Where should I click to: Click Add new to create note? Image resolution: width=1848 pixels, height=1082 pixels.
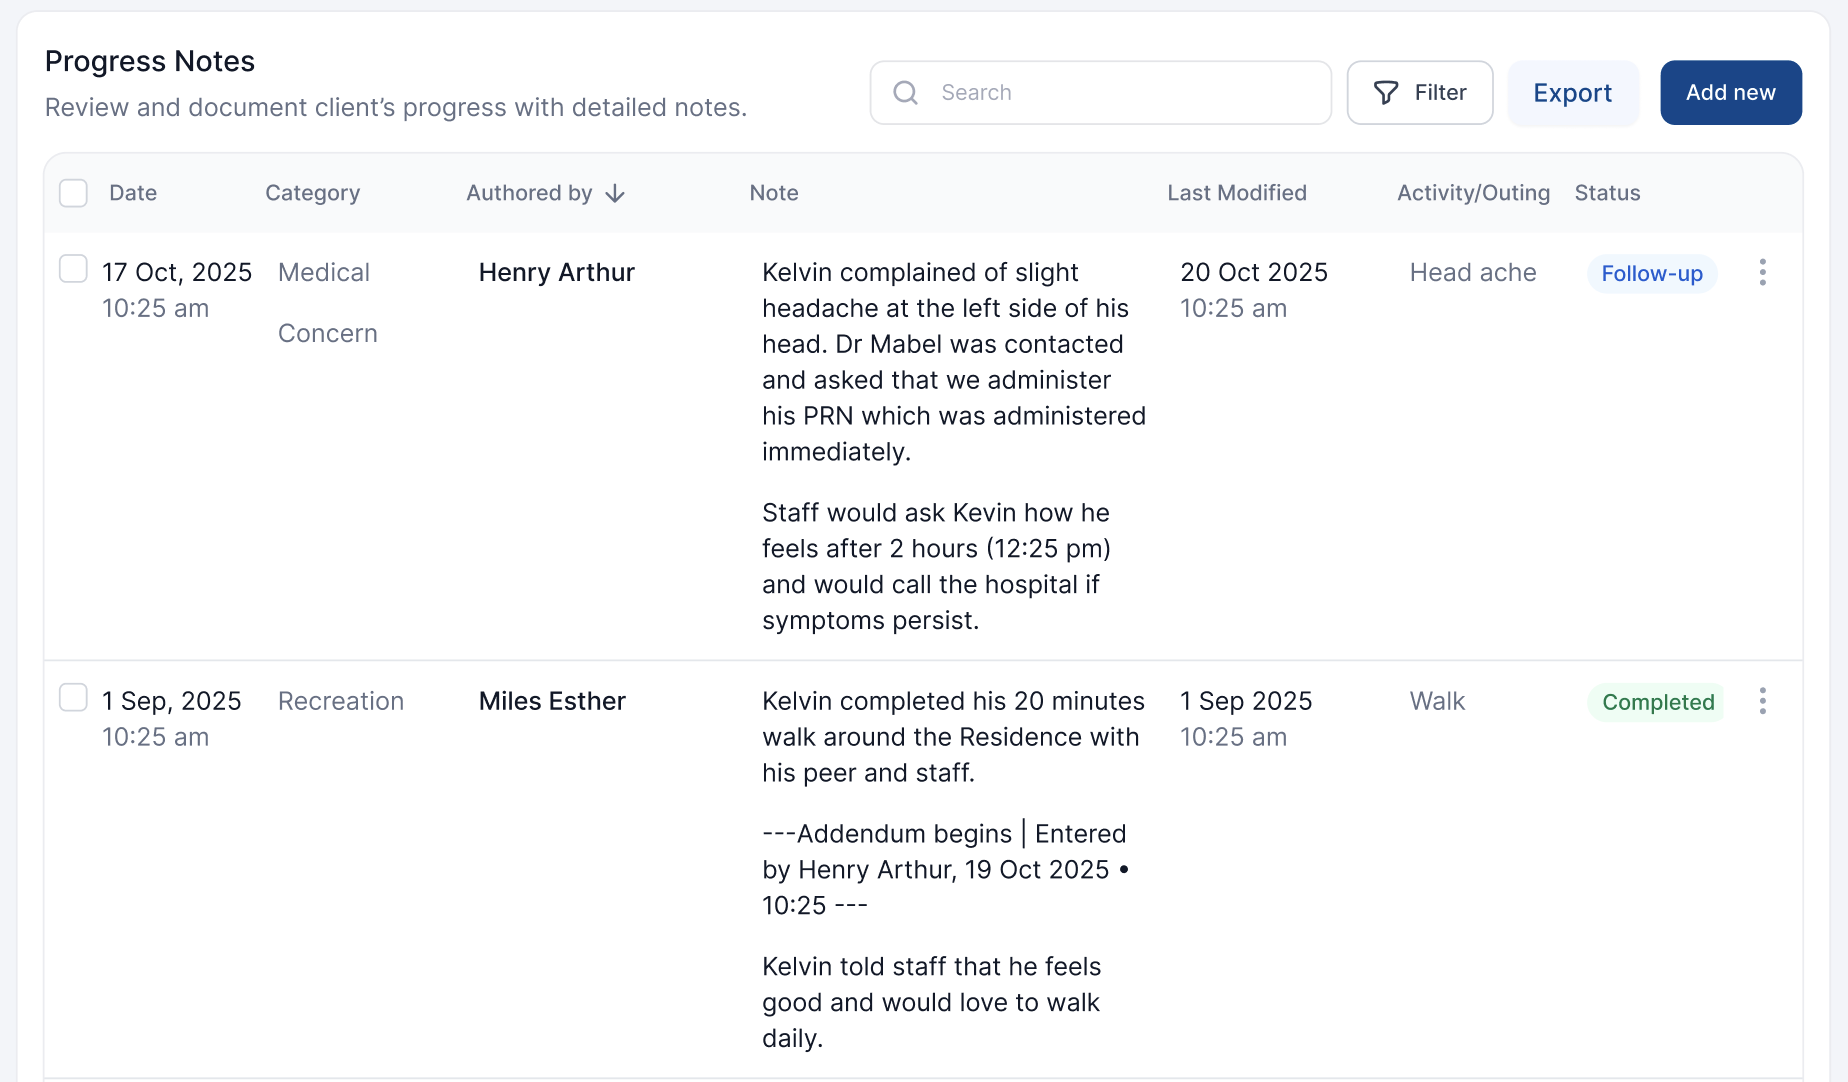(x=1730, y=93)
